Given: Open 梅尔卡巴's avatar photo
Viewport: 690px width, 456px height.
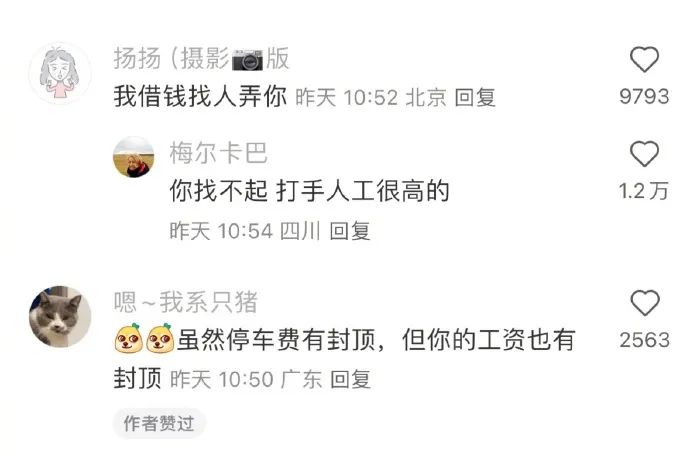Looking at the screenshot, I should [134, 157].
